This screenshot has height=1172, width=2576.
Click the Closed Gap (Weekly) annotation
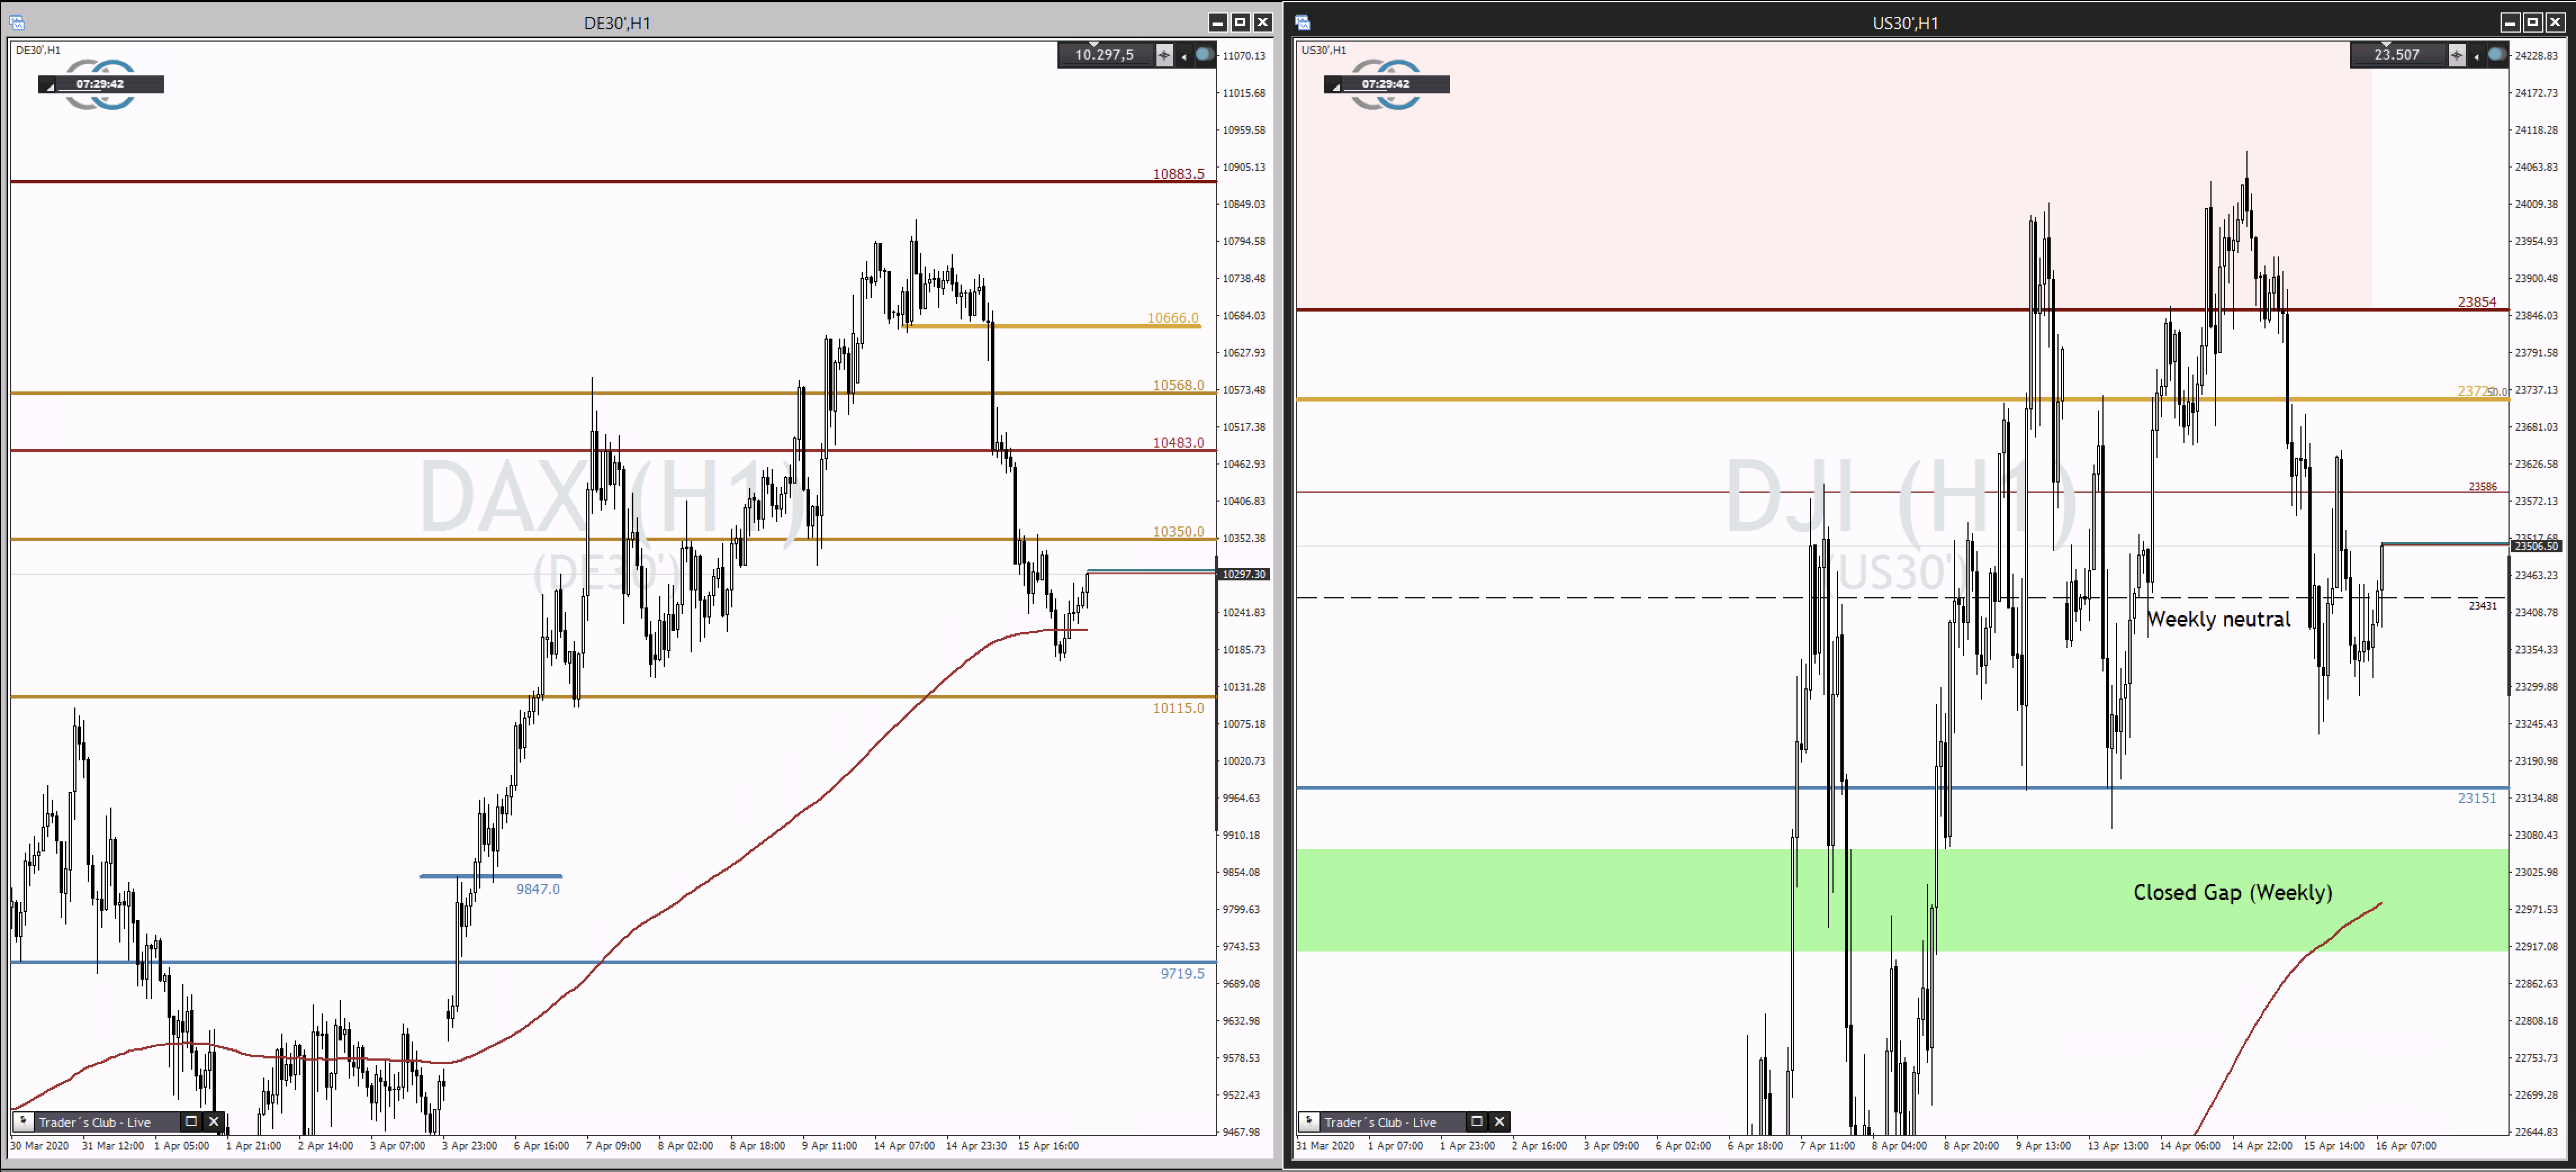click(2233, 892)
